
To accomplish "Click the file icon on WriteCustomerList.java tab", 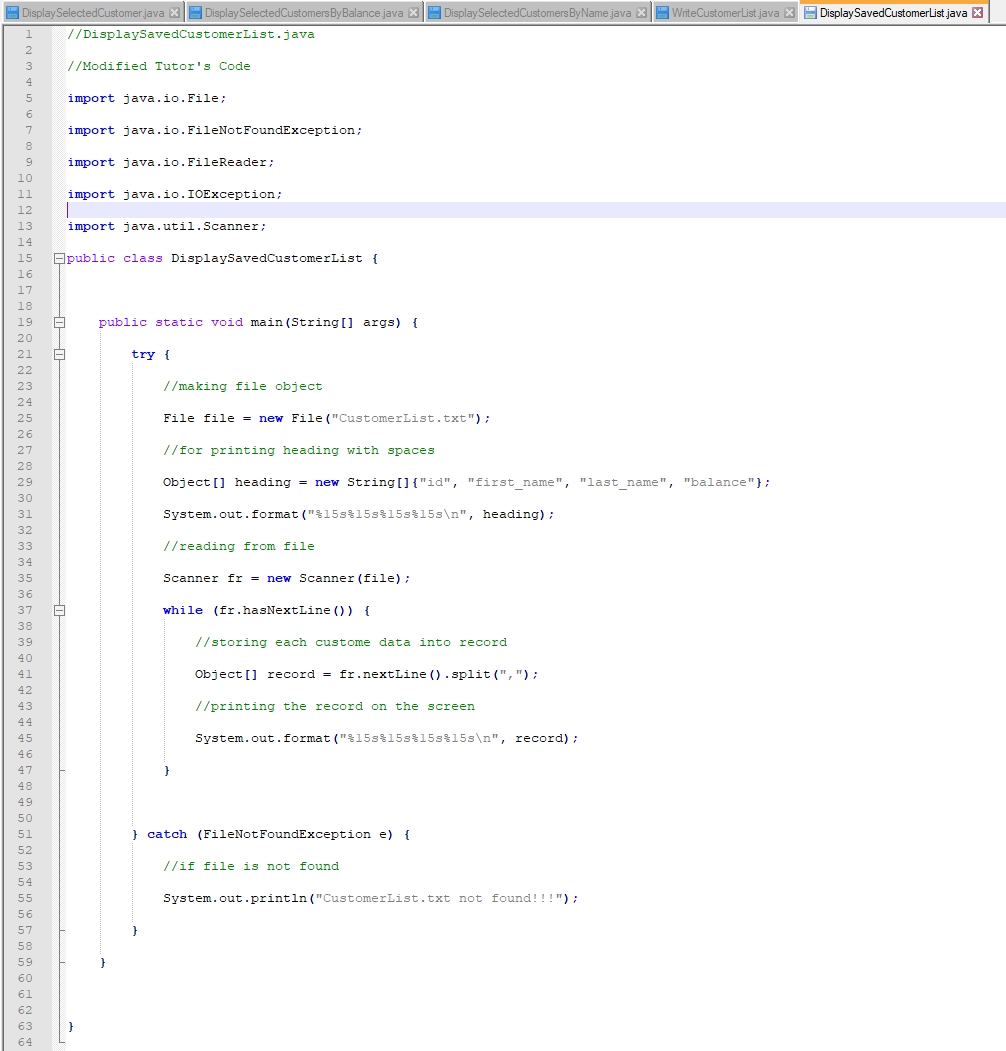I will click(662, 14).
